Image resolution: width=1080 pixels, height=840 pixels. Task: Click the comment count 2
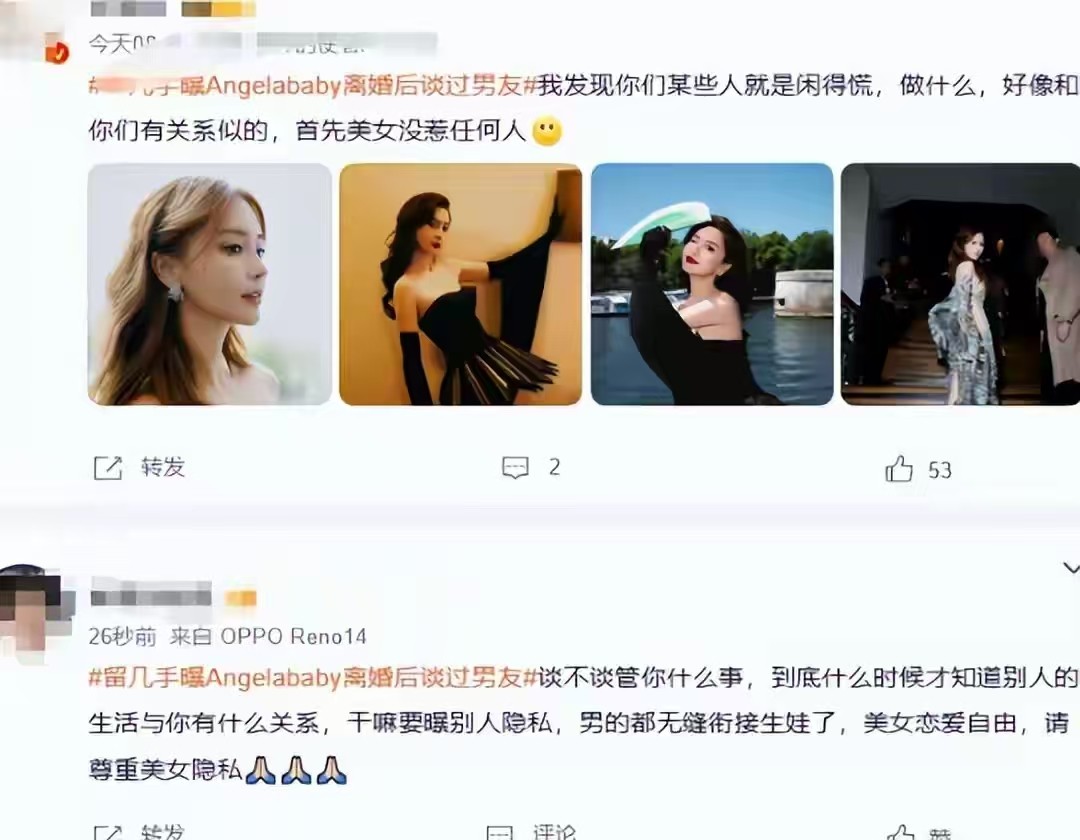click(x=554, y=468)
